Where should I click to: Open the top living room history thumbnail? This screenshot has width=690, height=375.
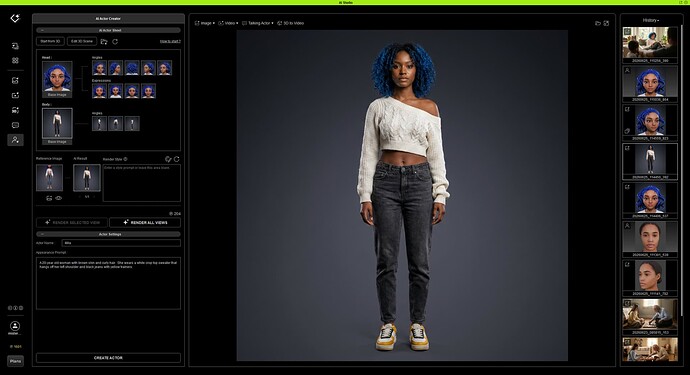coord(650,44)
